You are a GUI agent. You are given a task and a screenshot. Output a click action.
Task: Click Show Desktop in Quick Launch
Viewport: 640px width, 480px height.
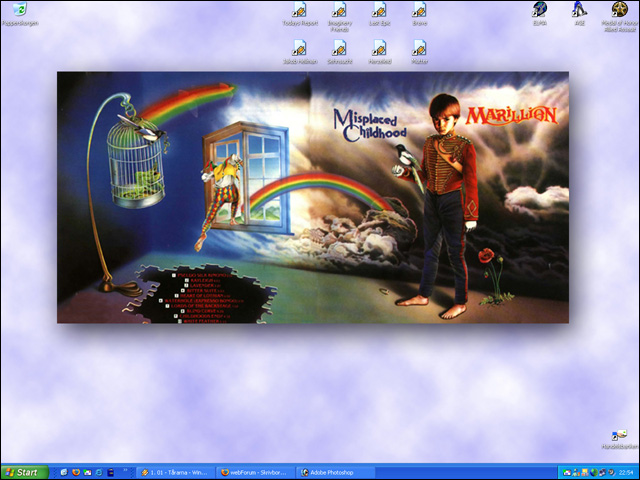[x=64, y=473]
